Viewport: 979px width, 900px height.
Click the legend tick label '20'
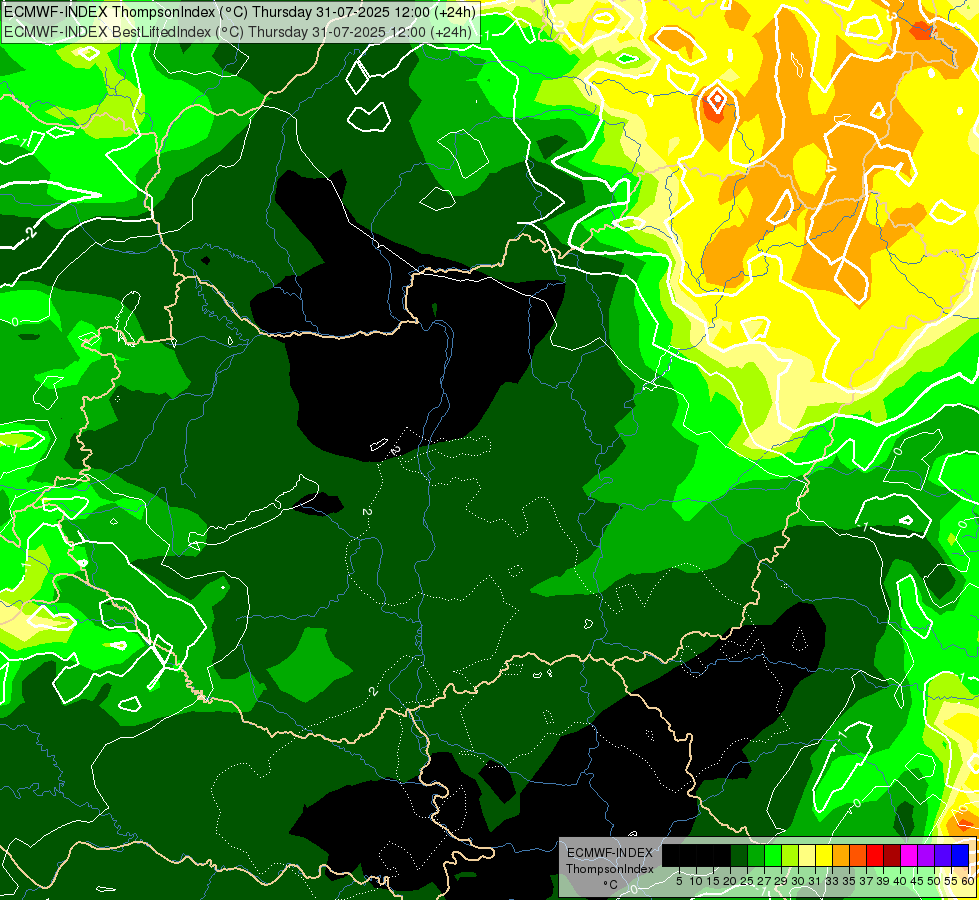[730, 881]
